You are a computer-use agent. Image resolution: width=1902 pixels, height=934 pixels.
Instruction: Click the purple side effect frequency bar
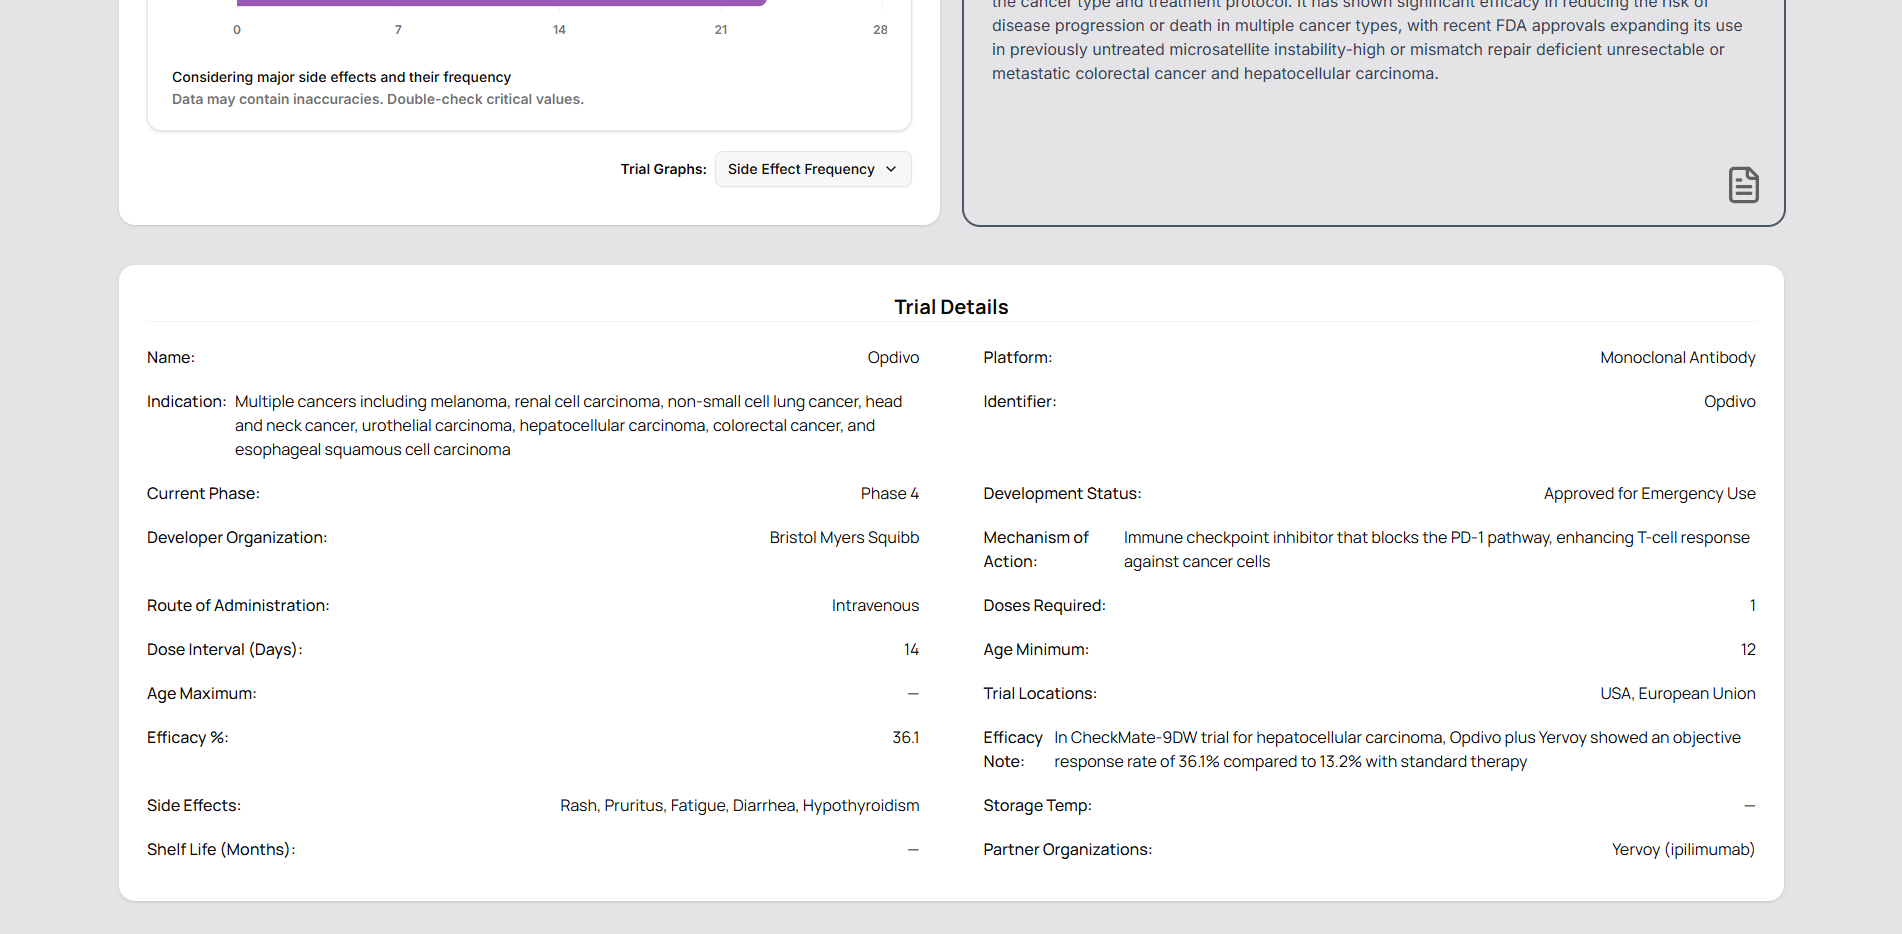(501, 3)
